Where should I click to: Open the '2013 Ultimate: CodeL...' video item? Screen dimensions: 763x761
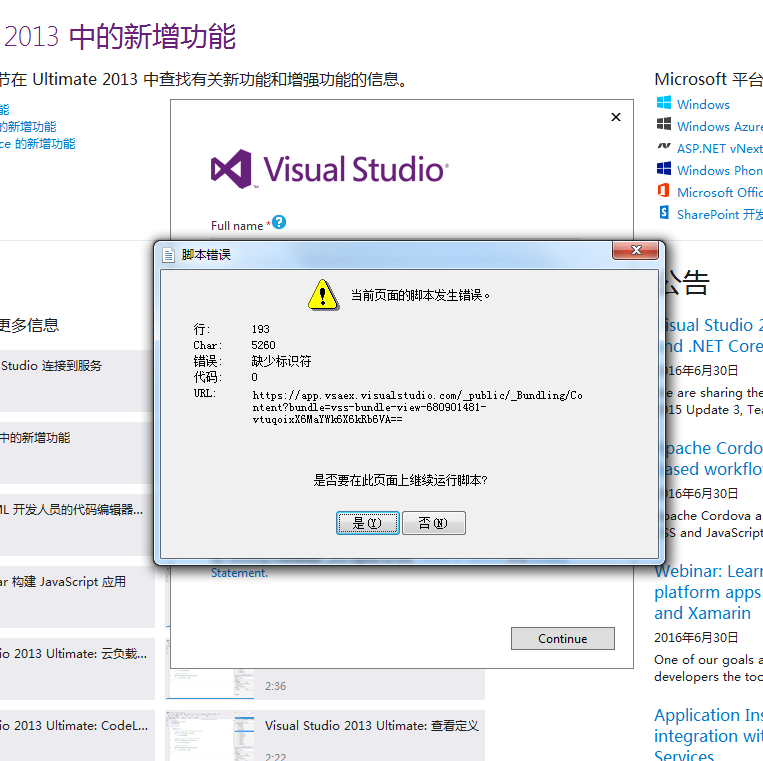[x=75, y=735]
